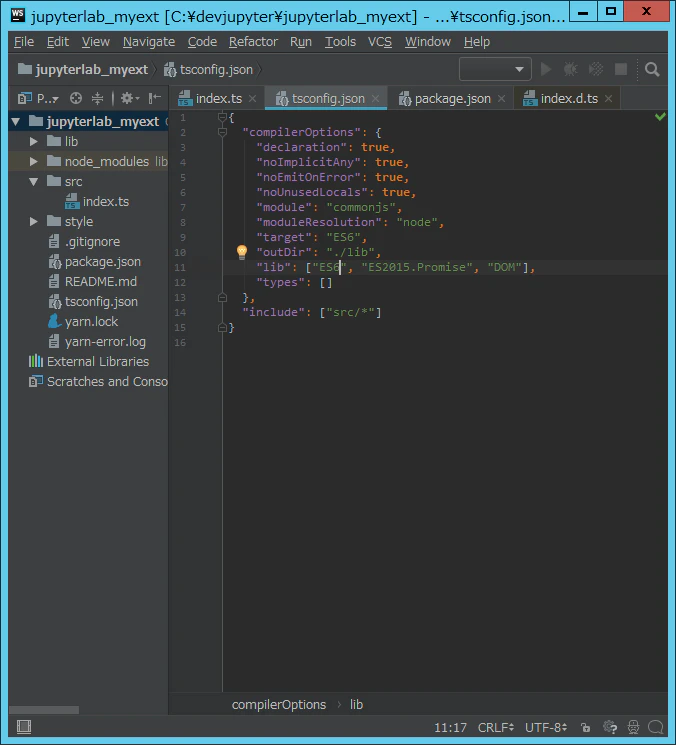Open background tasks indicator in status bar

[656, 727]
